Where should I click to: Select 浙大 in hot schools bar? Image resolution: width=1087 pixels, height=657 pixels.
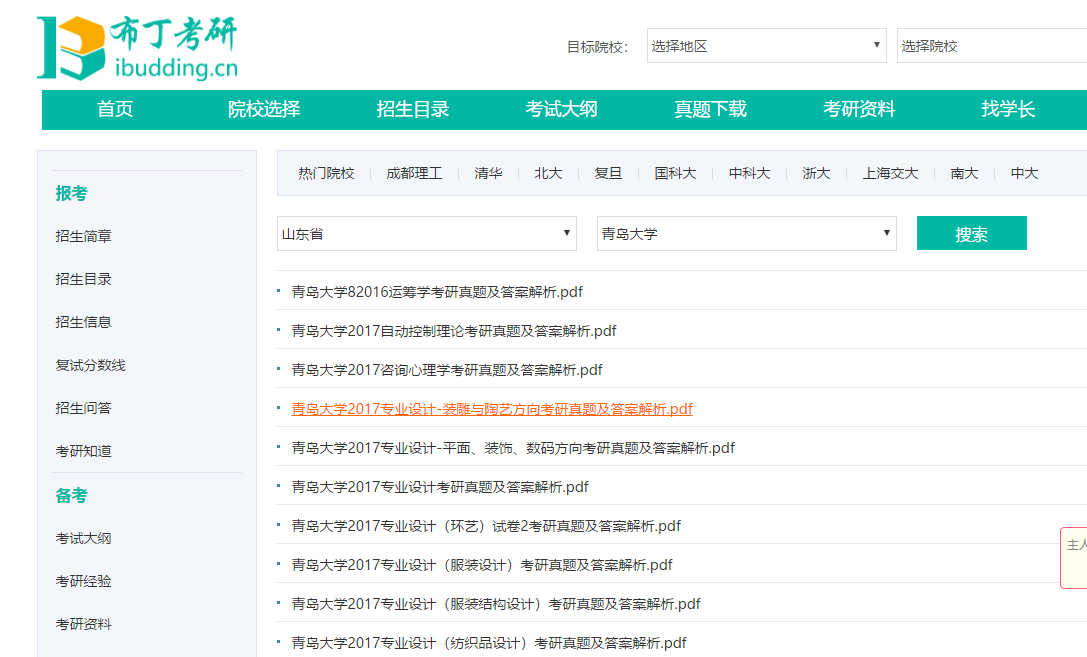pos(817,173)
